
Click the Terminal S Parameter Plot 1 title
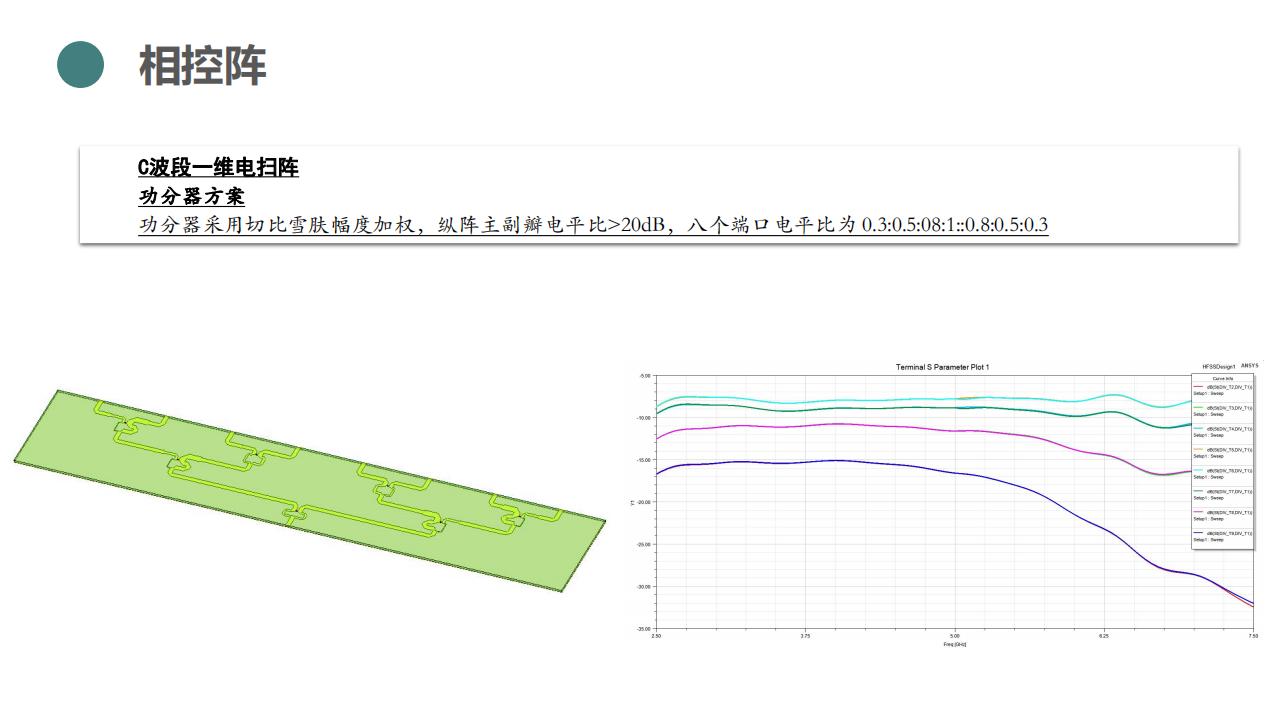pyautogui.click(x=942, y=367)
